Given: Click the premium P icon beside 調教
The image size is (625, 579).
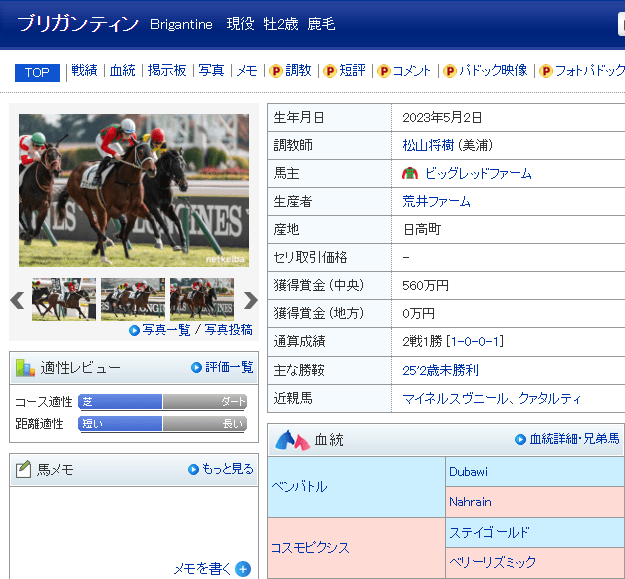Looking at the screenshot, I should pos(276,71).
